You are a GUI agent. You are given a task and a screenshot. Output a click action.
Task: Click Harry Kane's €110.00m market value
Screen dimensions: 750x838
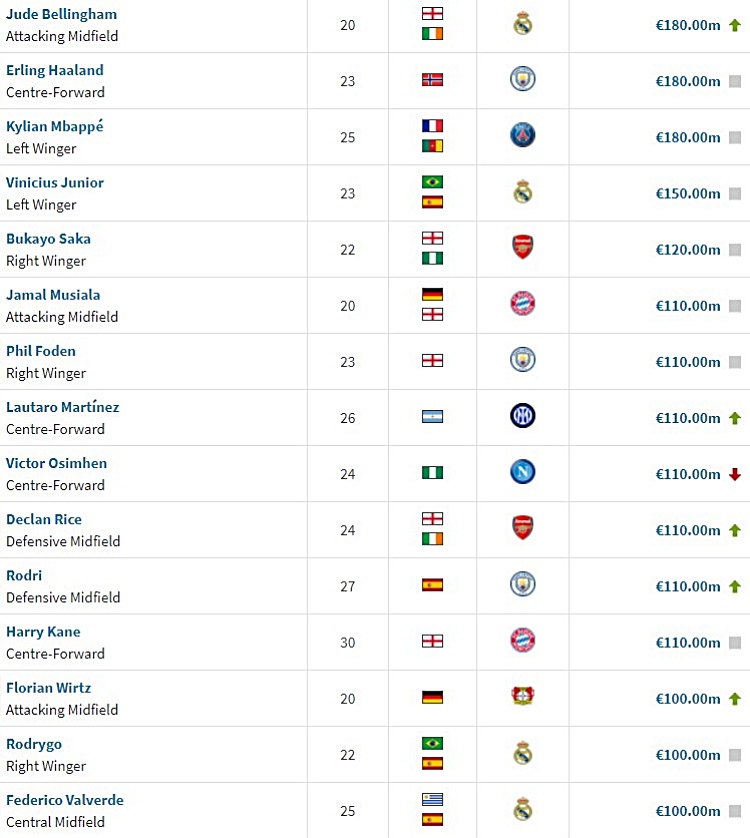(x=687, y=642)
